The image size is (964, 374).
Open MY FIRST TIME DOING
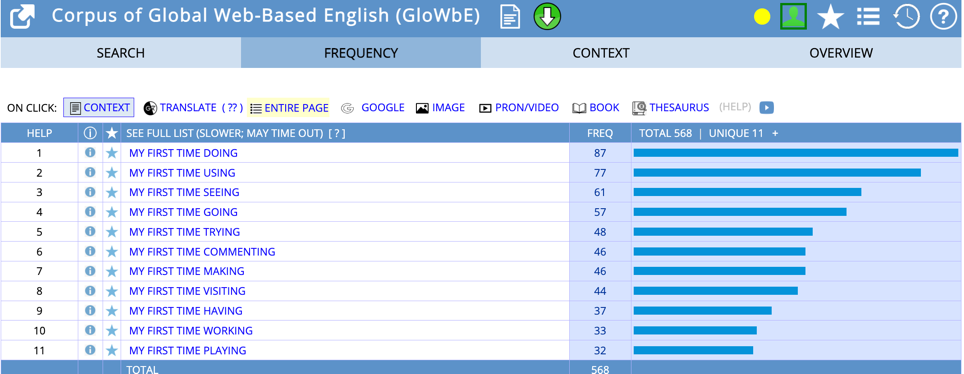coord(183,153)
